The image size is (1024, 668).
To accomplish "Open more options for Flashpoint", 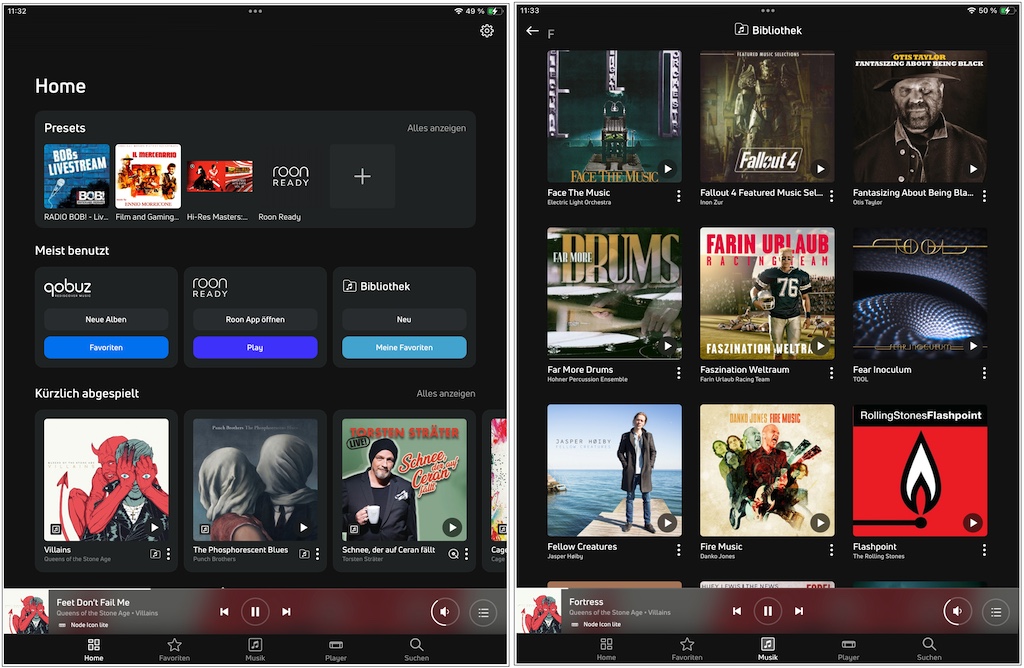I will coord(984,550).
